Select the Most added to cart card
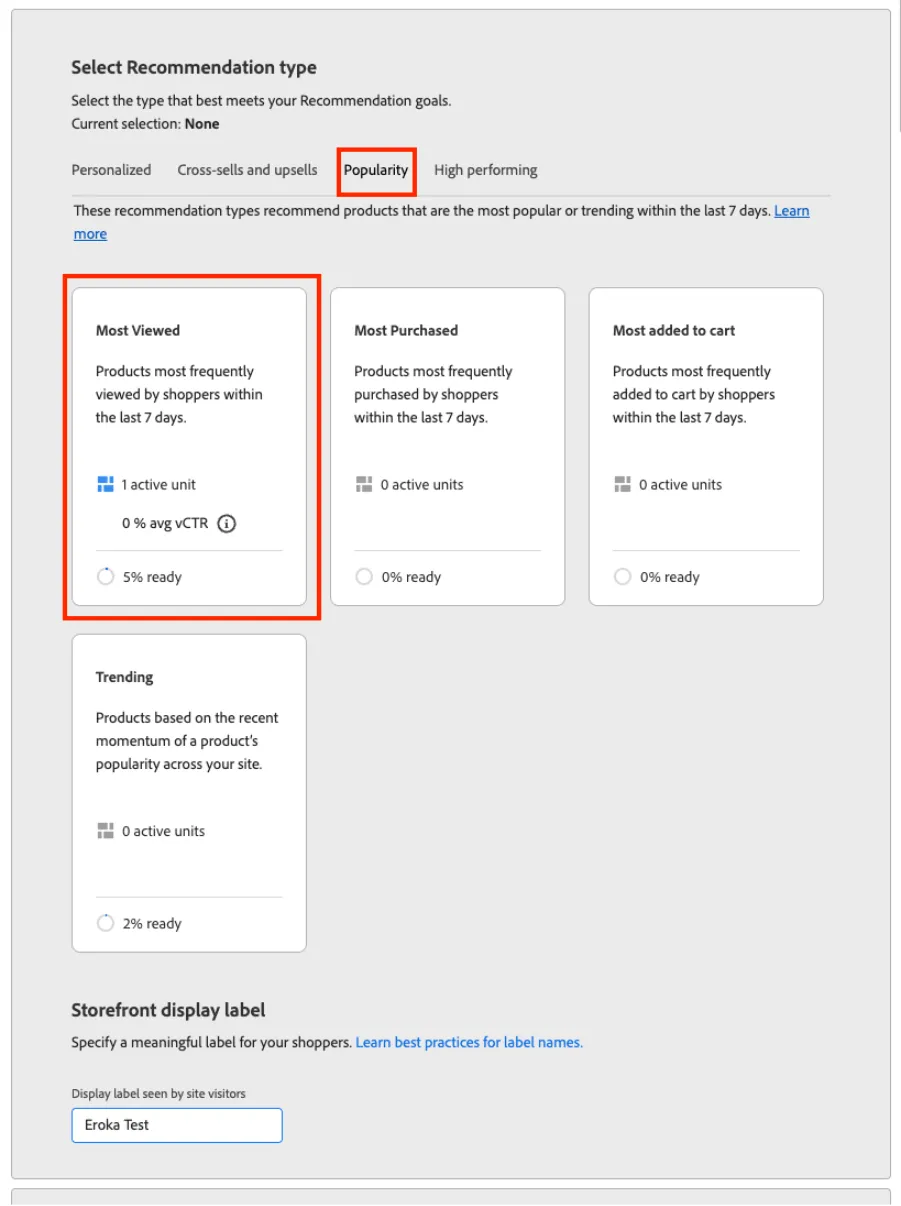This screenshot has height=1206, width=901. (x=706, y=447)
